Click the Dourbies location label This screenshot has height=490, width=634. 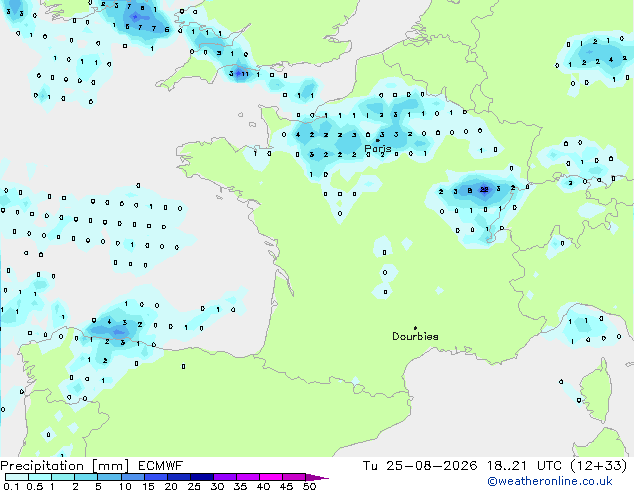[x=415, y=336]
